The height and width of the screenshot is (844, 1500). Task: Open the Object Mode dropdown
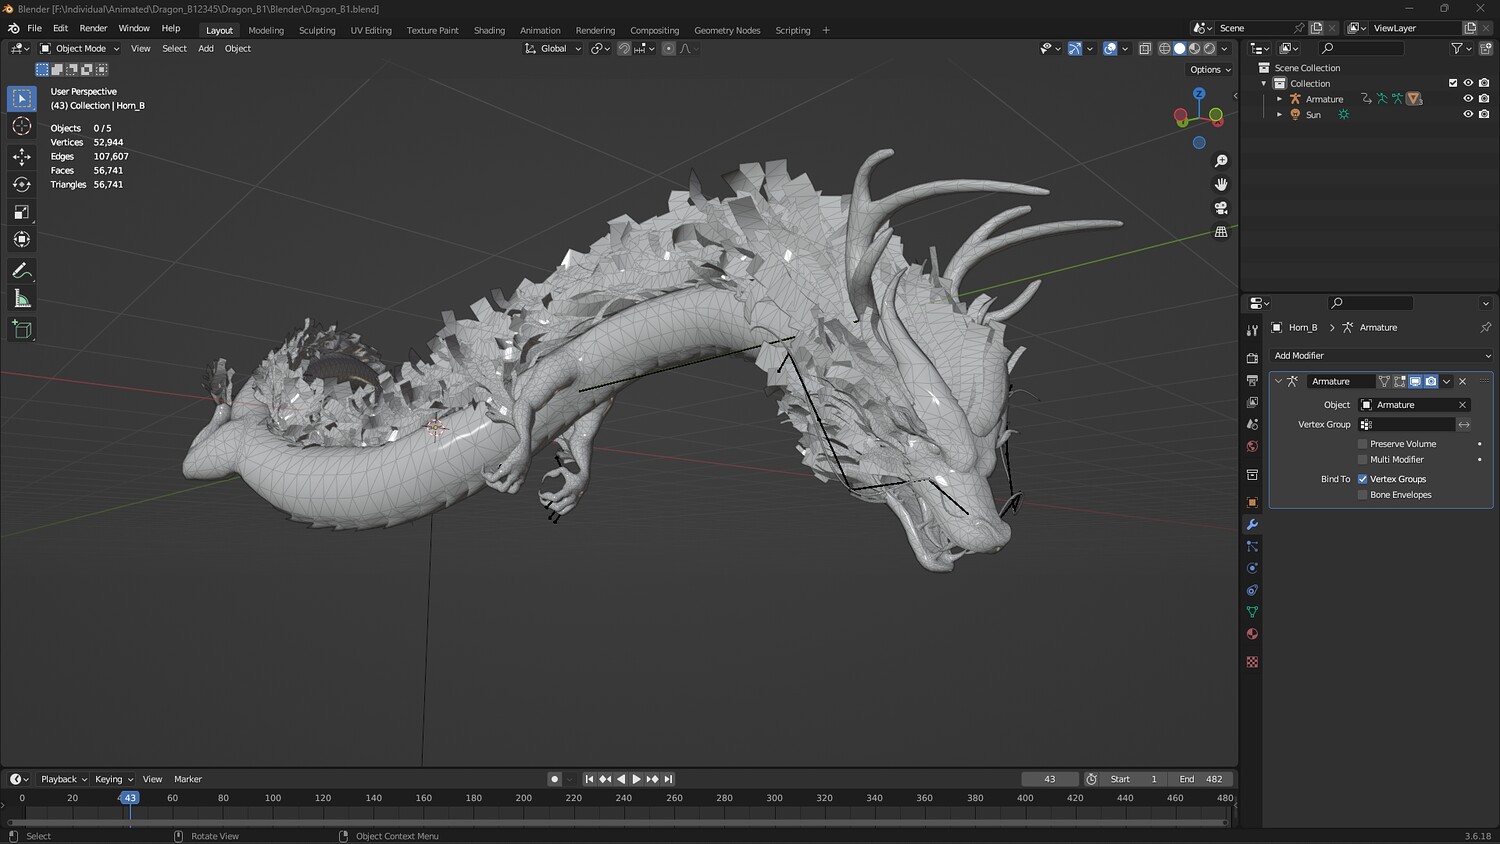coord(80,48)
